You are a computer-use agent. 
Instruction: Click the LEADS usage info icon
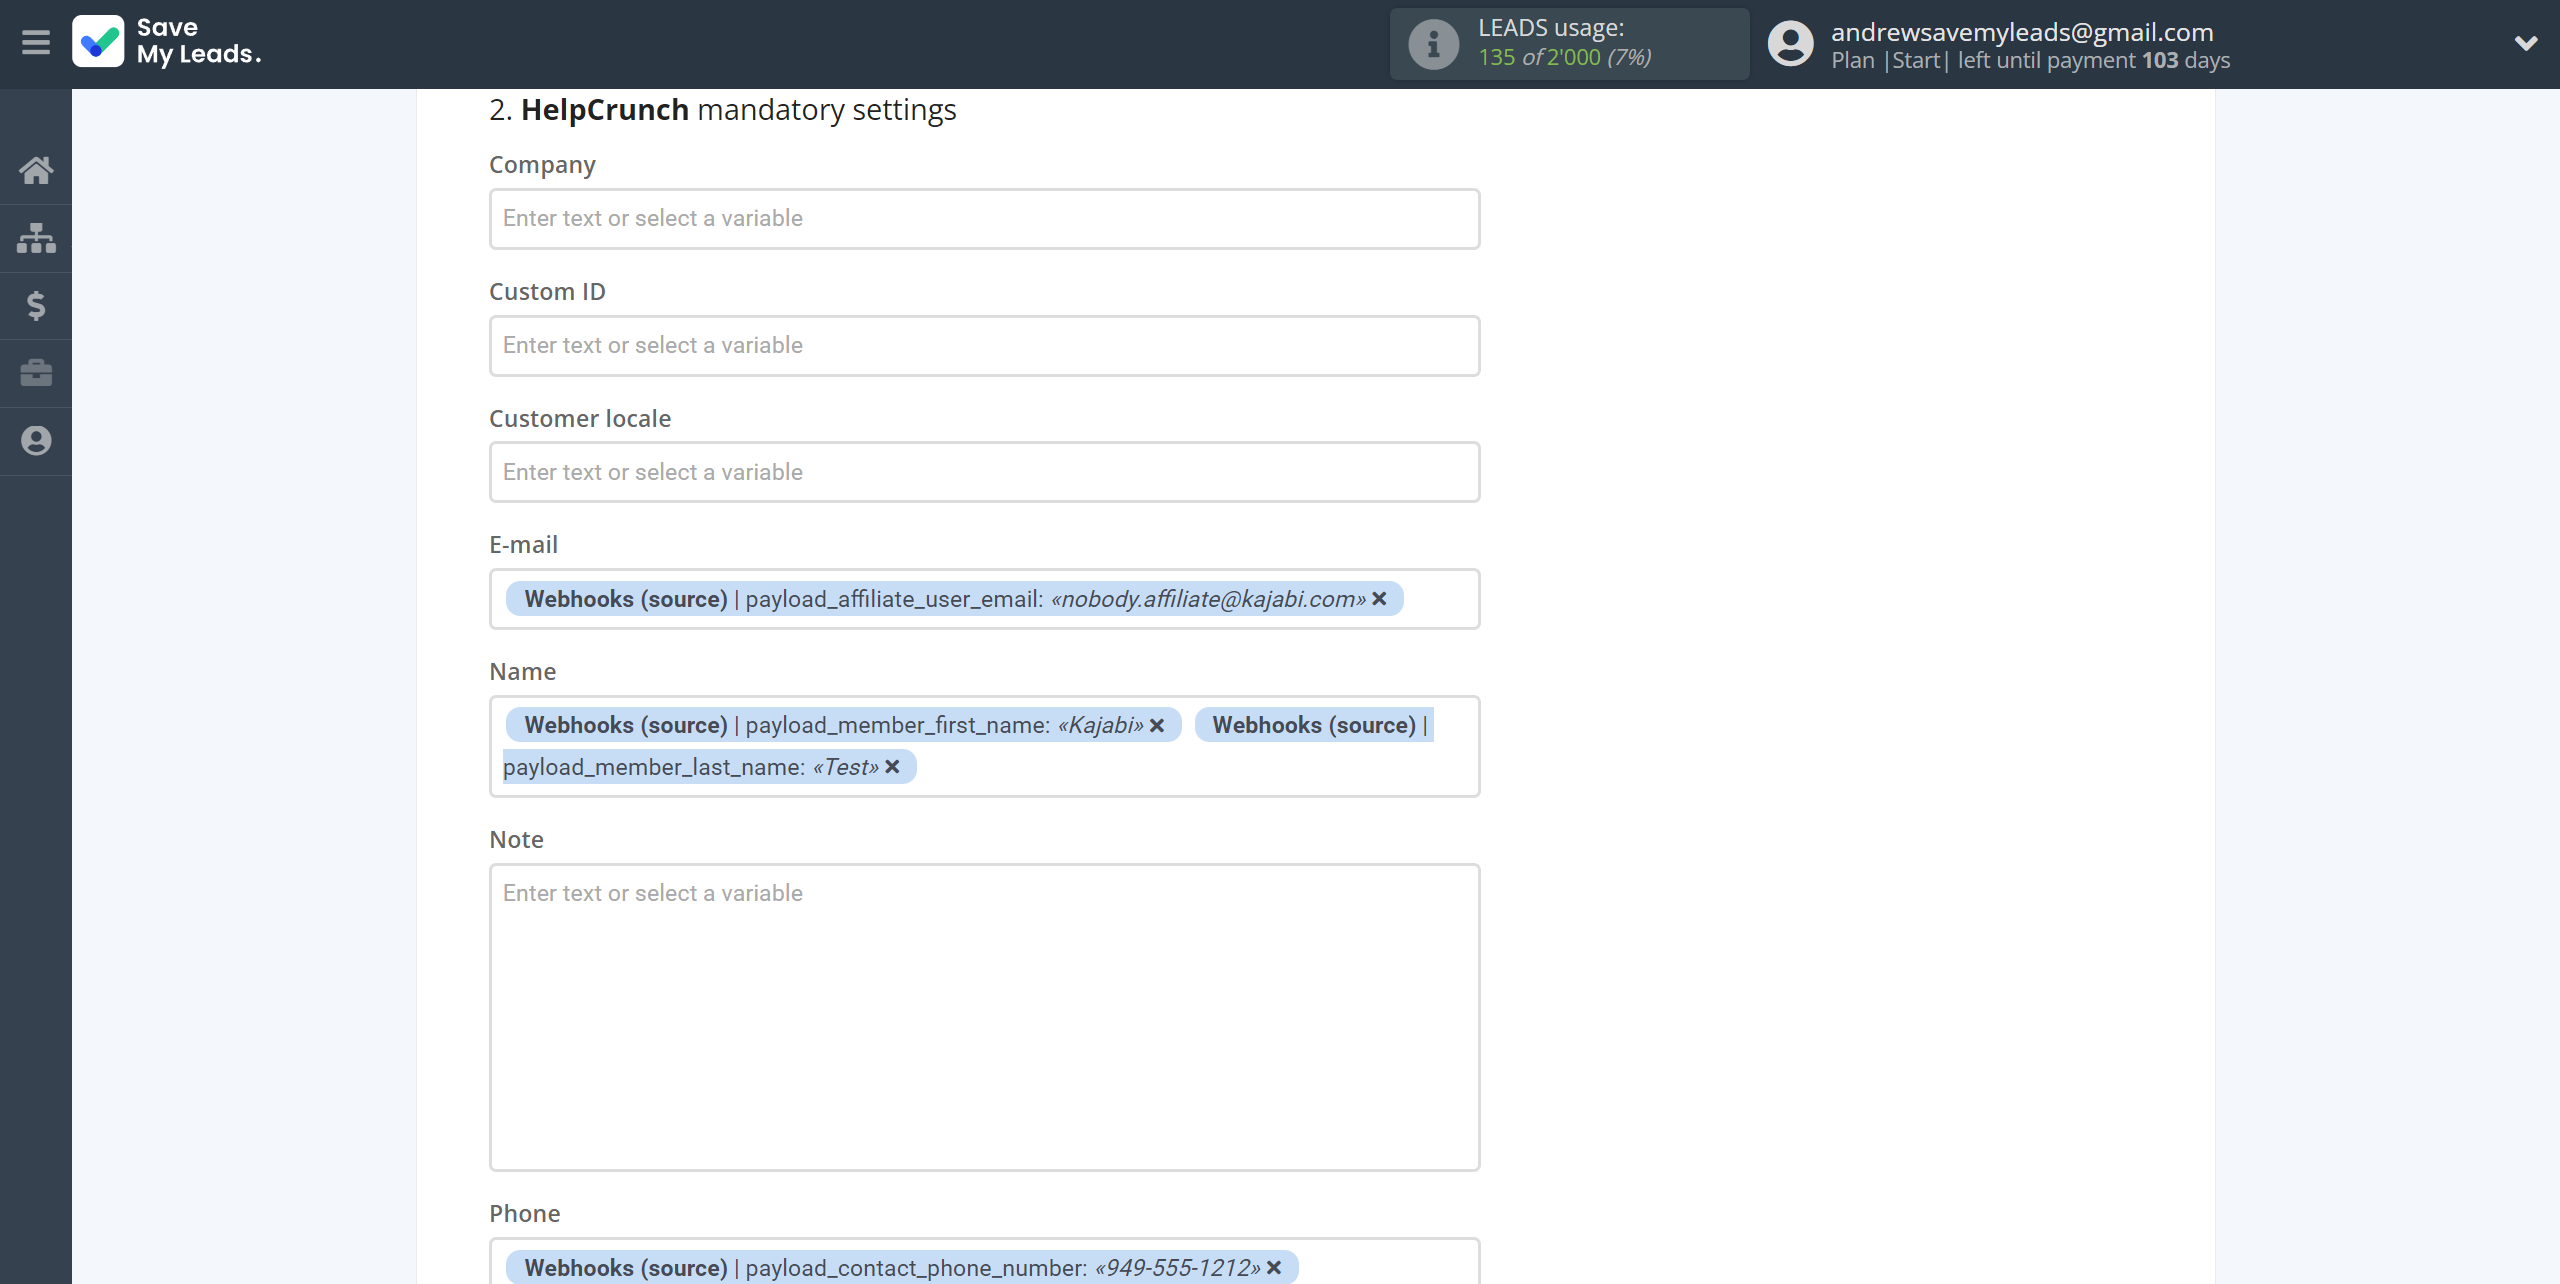click(1433, 43)
